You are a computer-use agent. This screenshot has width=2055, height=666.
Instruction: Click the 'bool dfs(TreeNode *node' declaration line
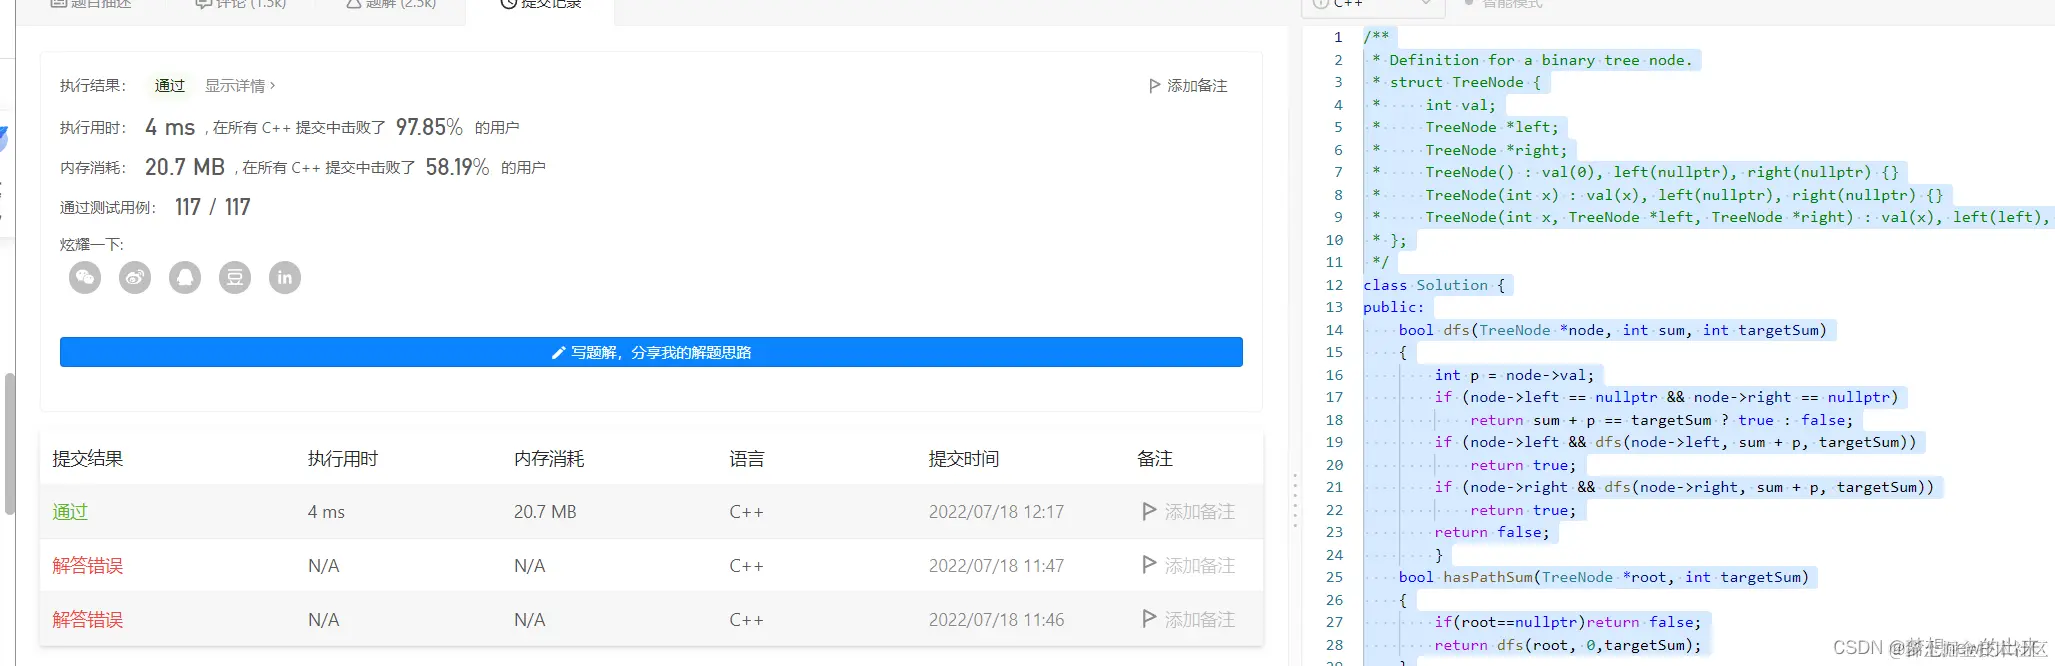pyautogui.click(x=1612, y=330)
